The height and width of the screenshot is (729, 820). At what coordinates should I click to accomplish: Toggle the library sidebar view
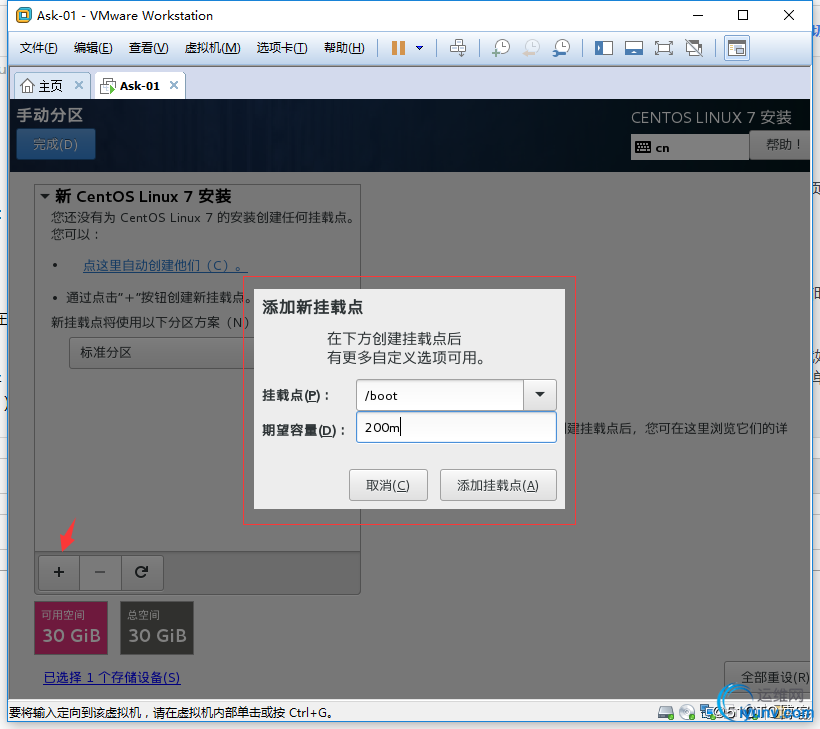(x=603, y=48)
